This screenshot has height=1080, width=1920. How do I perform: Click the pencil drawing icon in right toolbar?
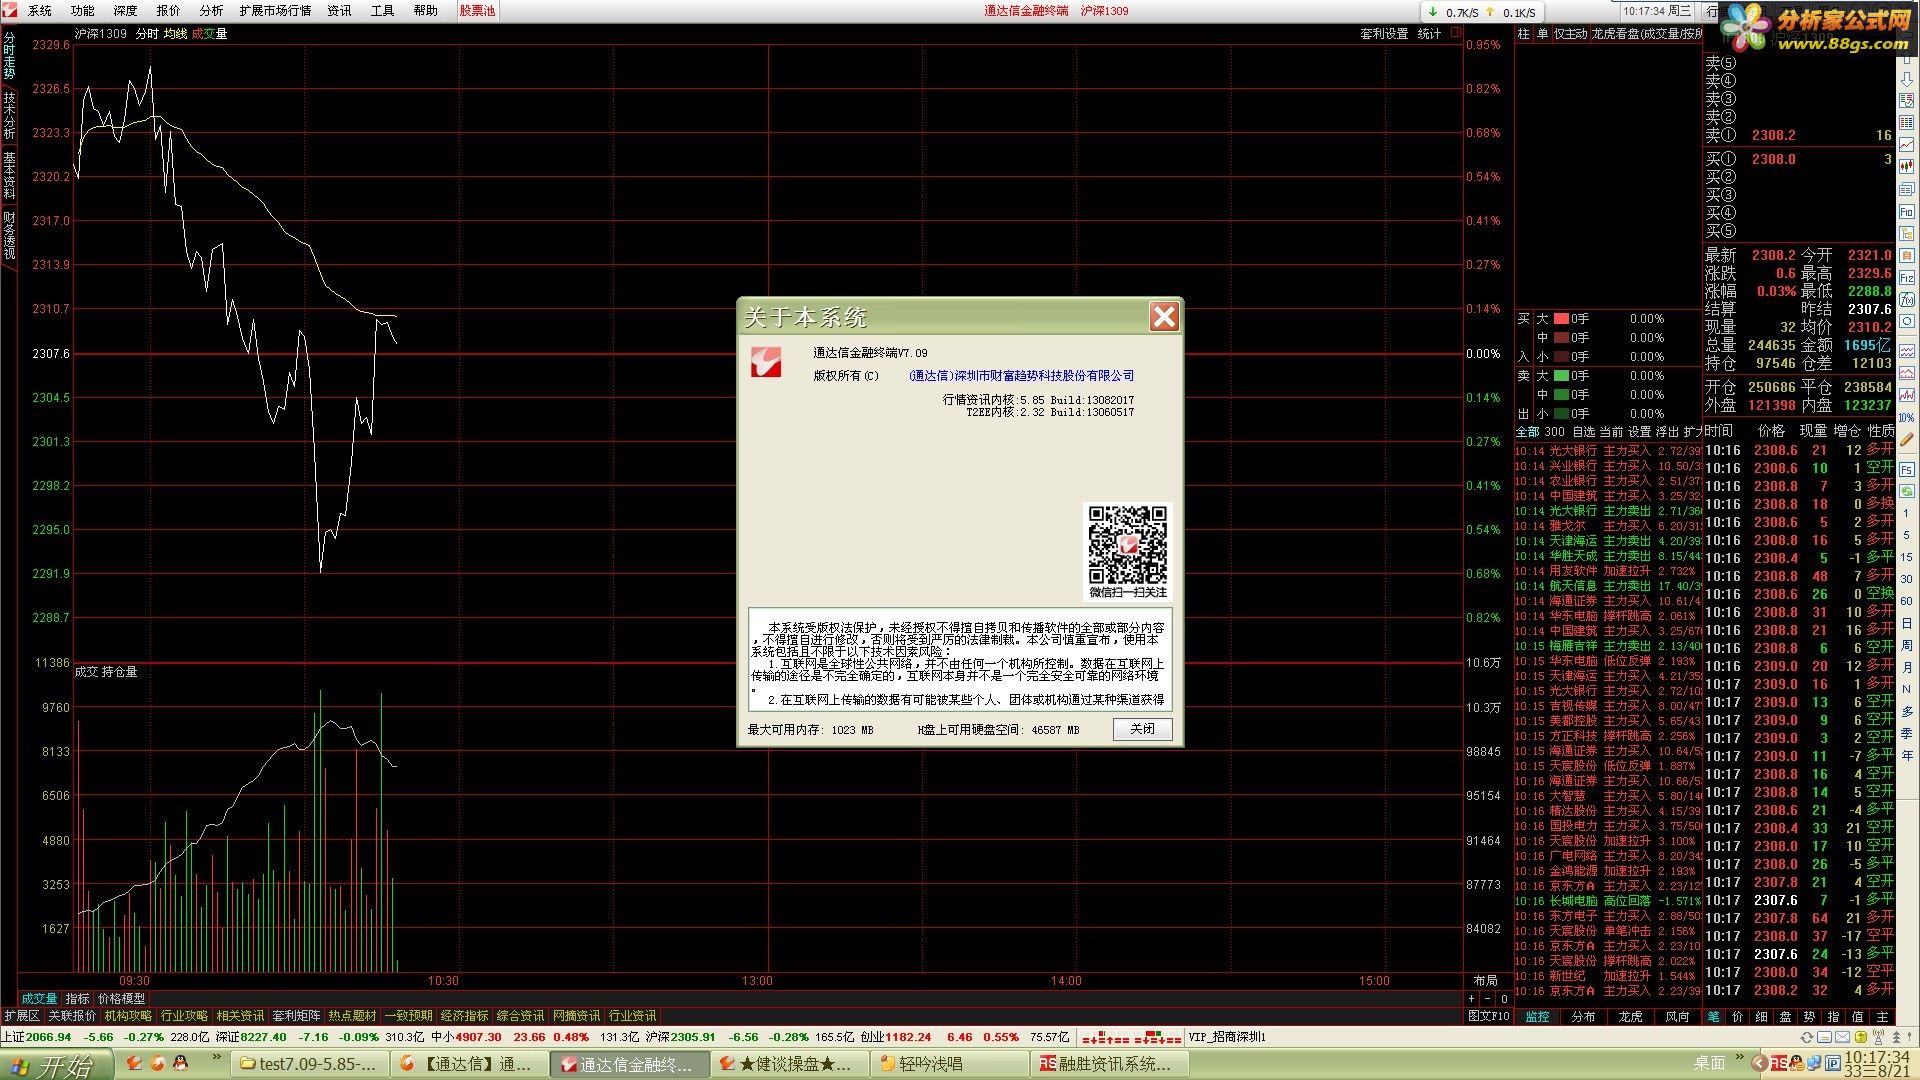point(1907,438)
